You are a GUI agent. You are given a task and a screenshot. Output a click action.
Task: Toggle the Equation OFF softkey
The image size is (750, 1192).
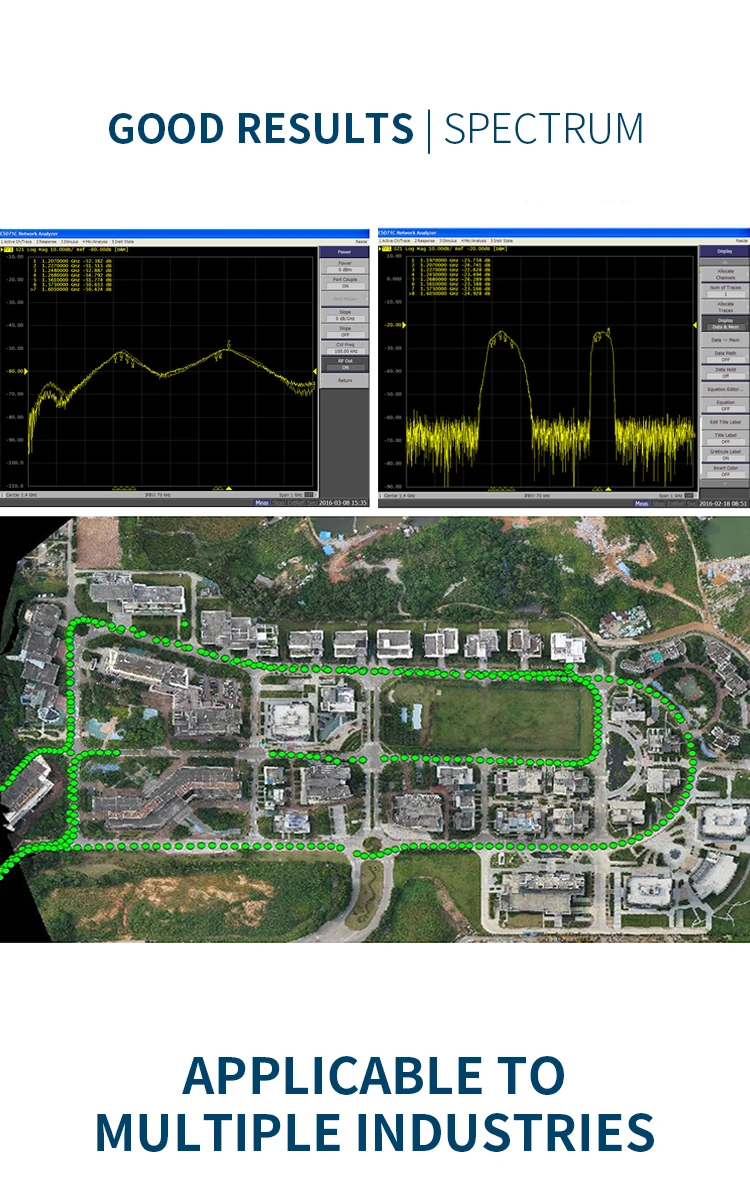pyautogui.click(x=725, y=405)
